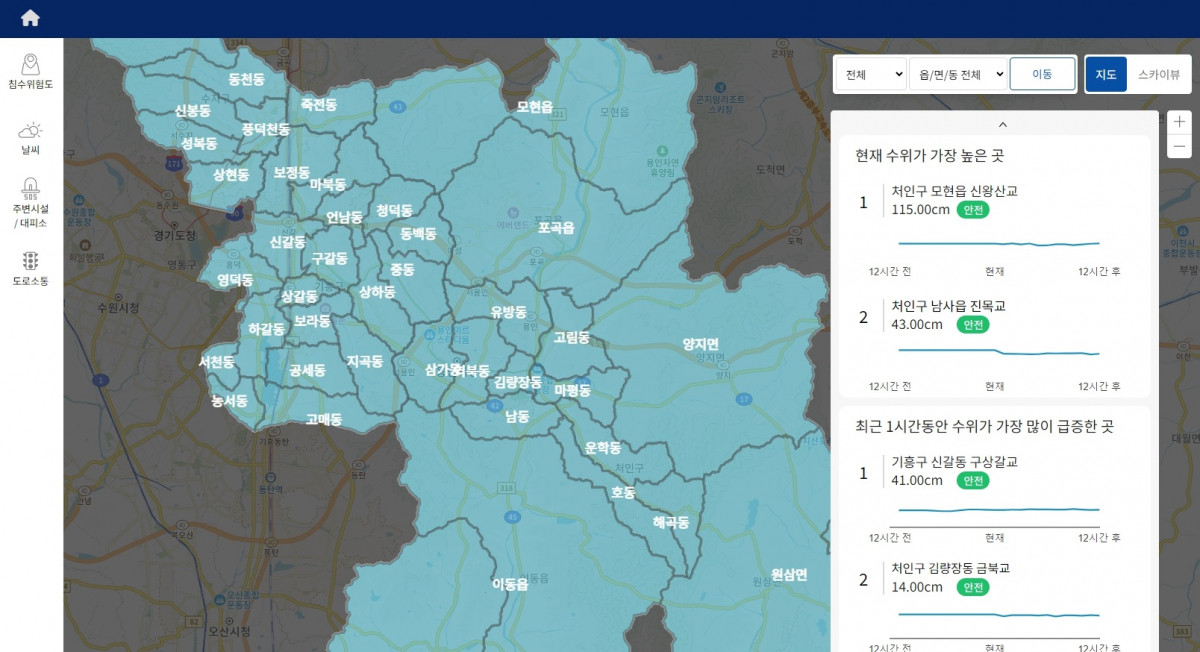Screen dimensions: 1200x652
Task: Click the 진목교 water level trend graph
Action: (999, 353)
